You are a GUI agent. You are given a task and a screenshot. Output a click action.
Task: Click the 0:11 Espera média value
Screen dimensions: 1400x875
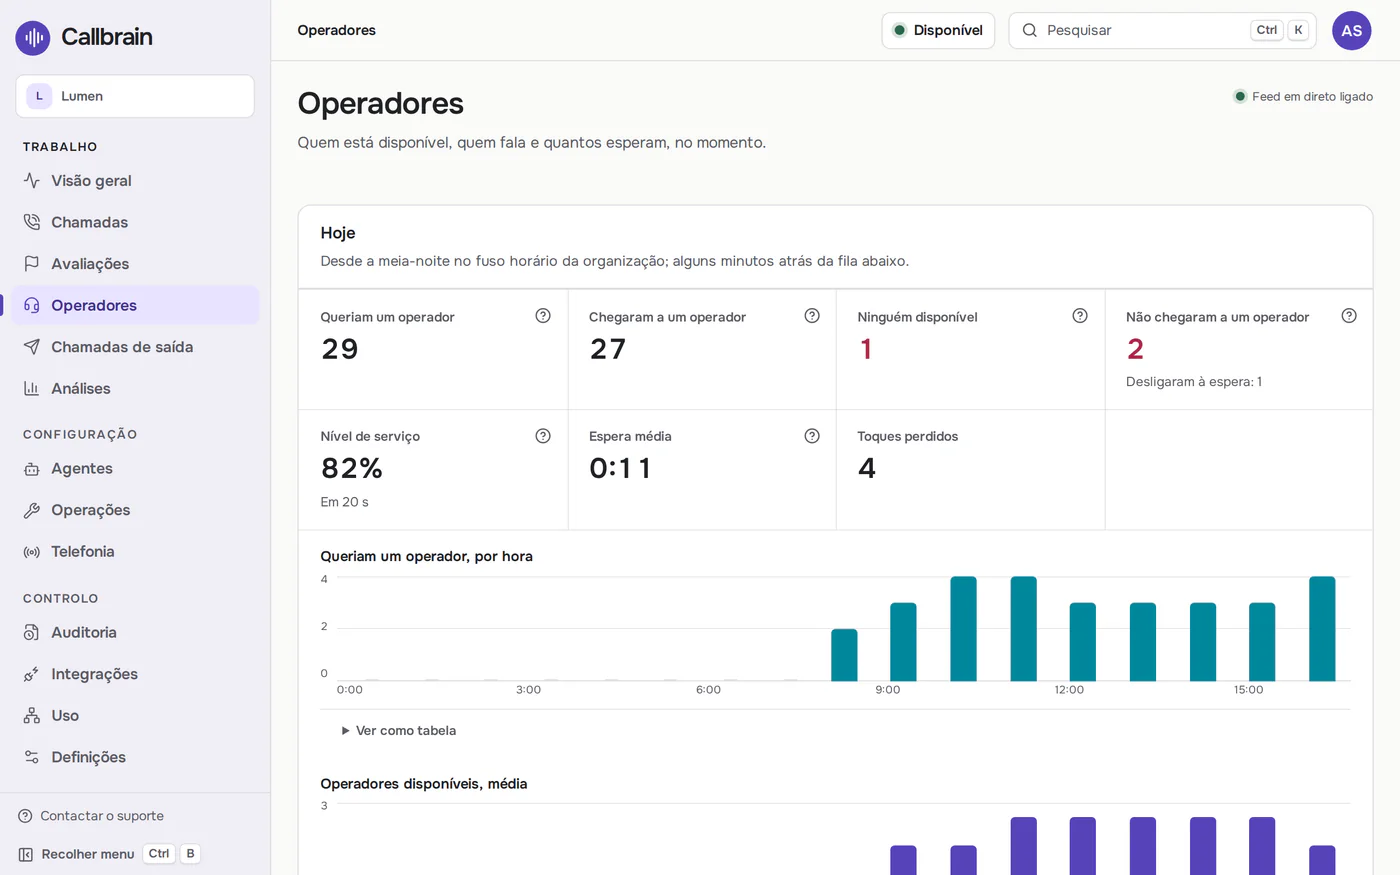click(x=620, y=468)
